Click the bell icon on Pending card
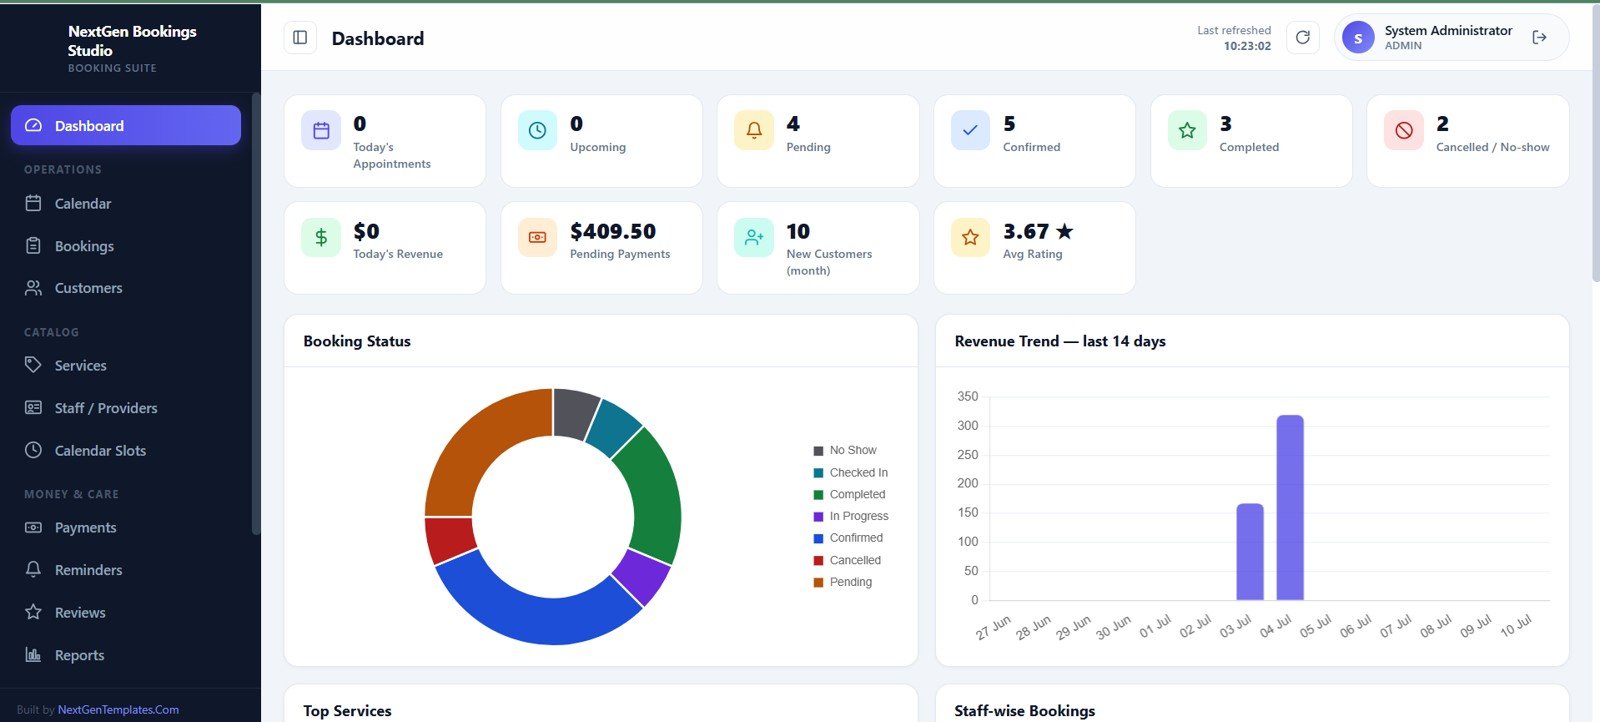 pyautogui.click(x=754, y=131)
